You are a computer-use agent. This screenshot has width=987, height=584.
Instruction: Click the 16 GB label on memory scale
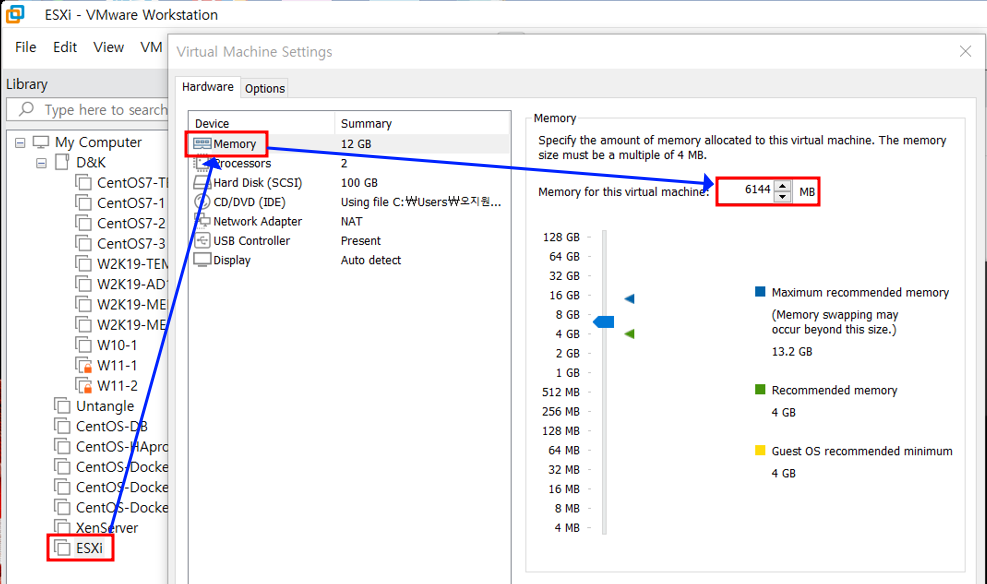pos(565,295)
